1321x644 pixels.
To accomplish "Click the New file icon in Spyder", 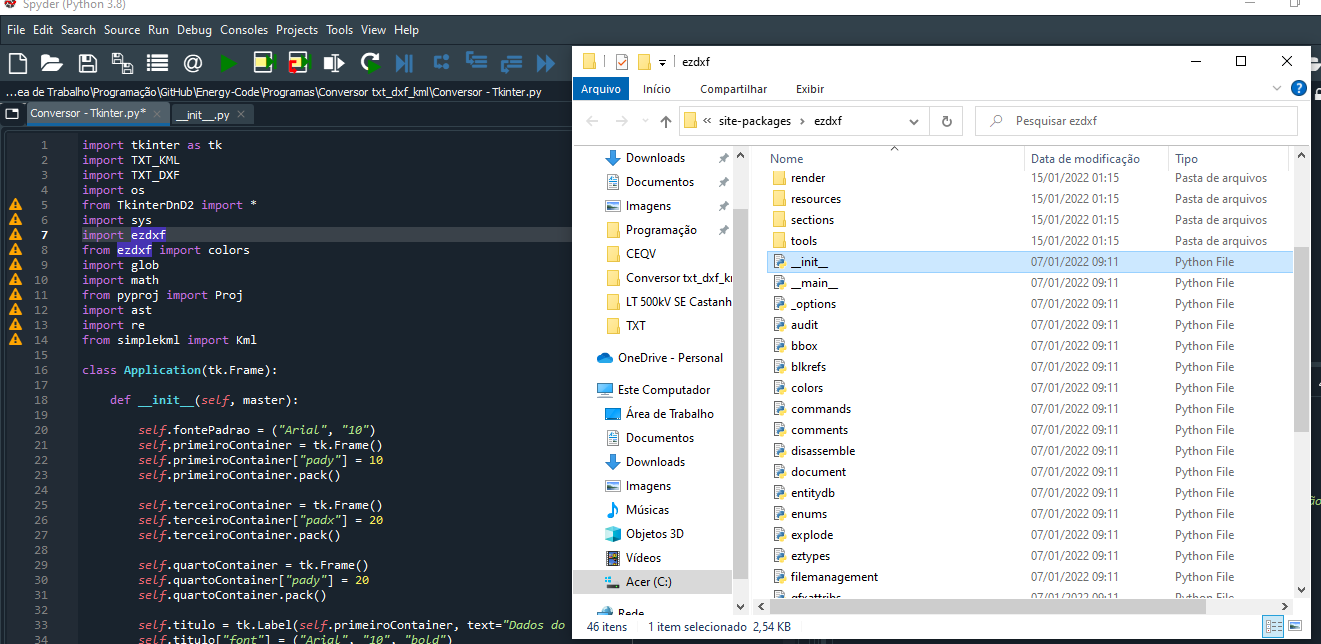I will click(x=18, y=64).
